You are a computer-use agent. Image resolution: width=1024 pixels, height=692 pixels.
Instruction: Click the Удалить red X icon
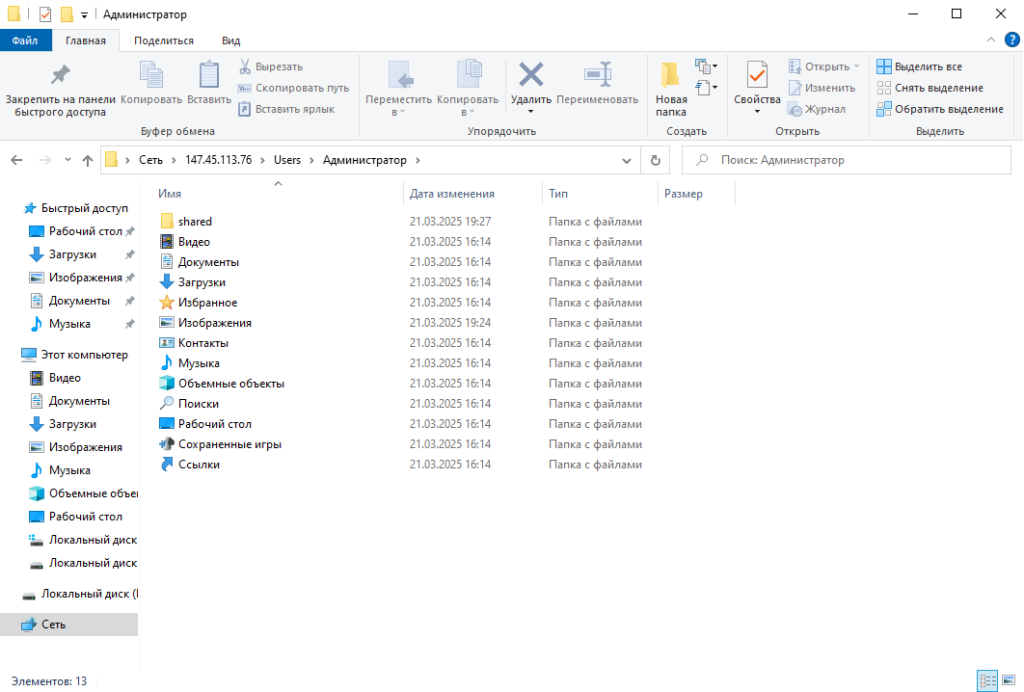531,74
